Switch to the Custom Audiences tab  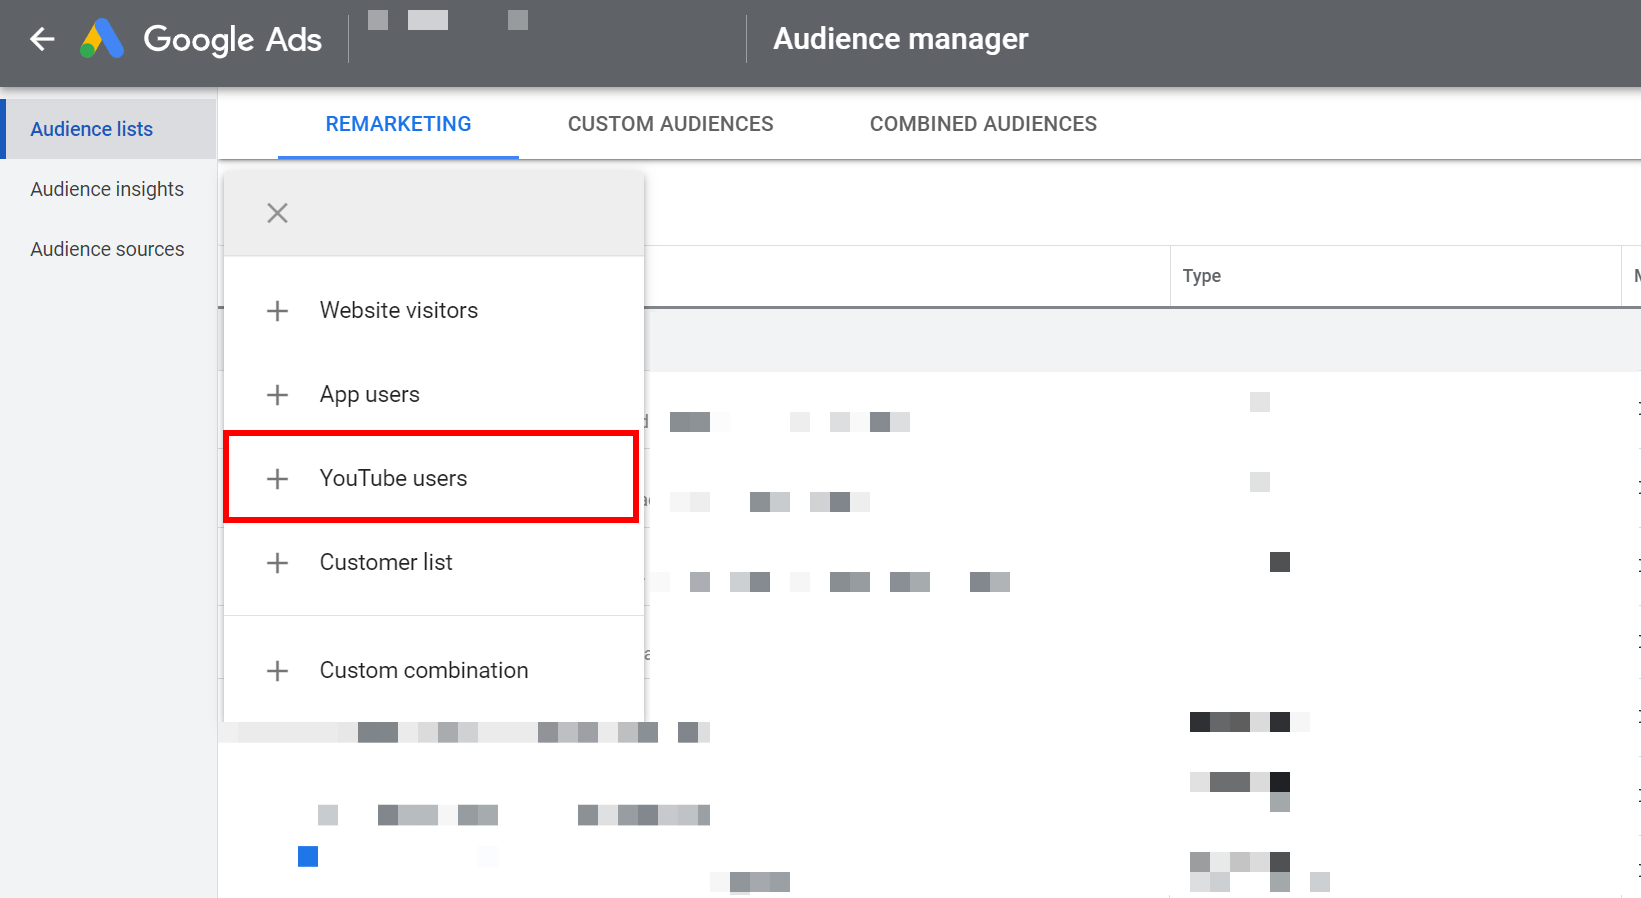pos(670,124)
